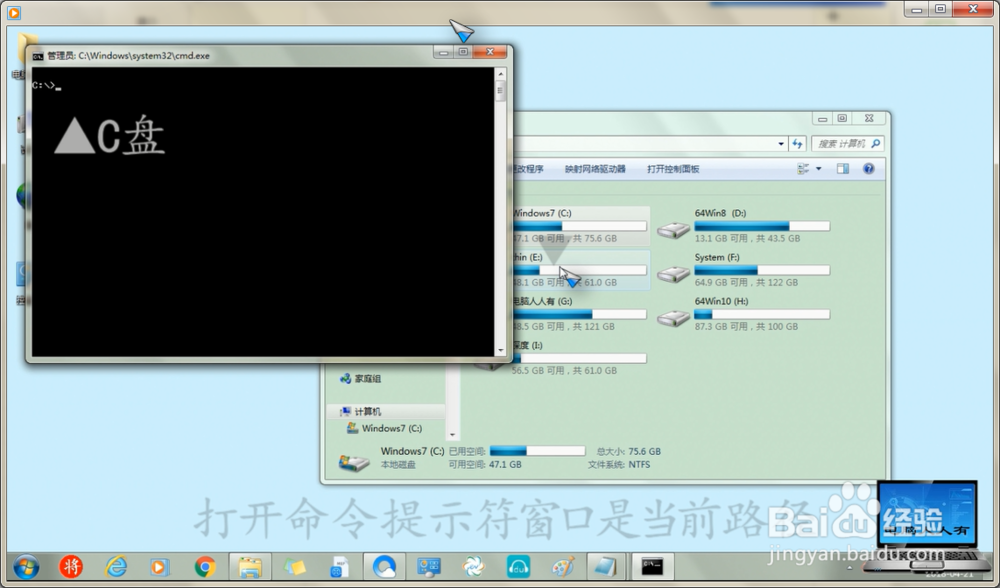Screen dimensions: 1000x588
Task: Select the 64Win10 (H:) drive icon
Action: point(674,318)
